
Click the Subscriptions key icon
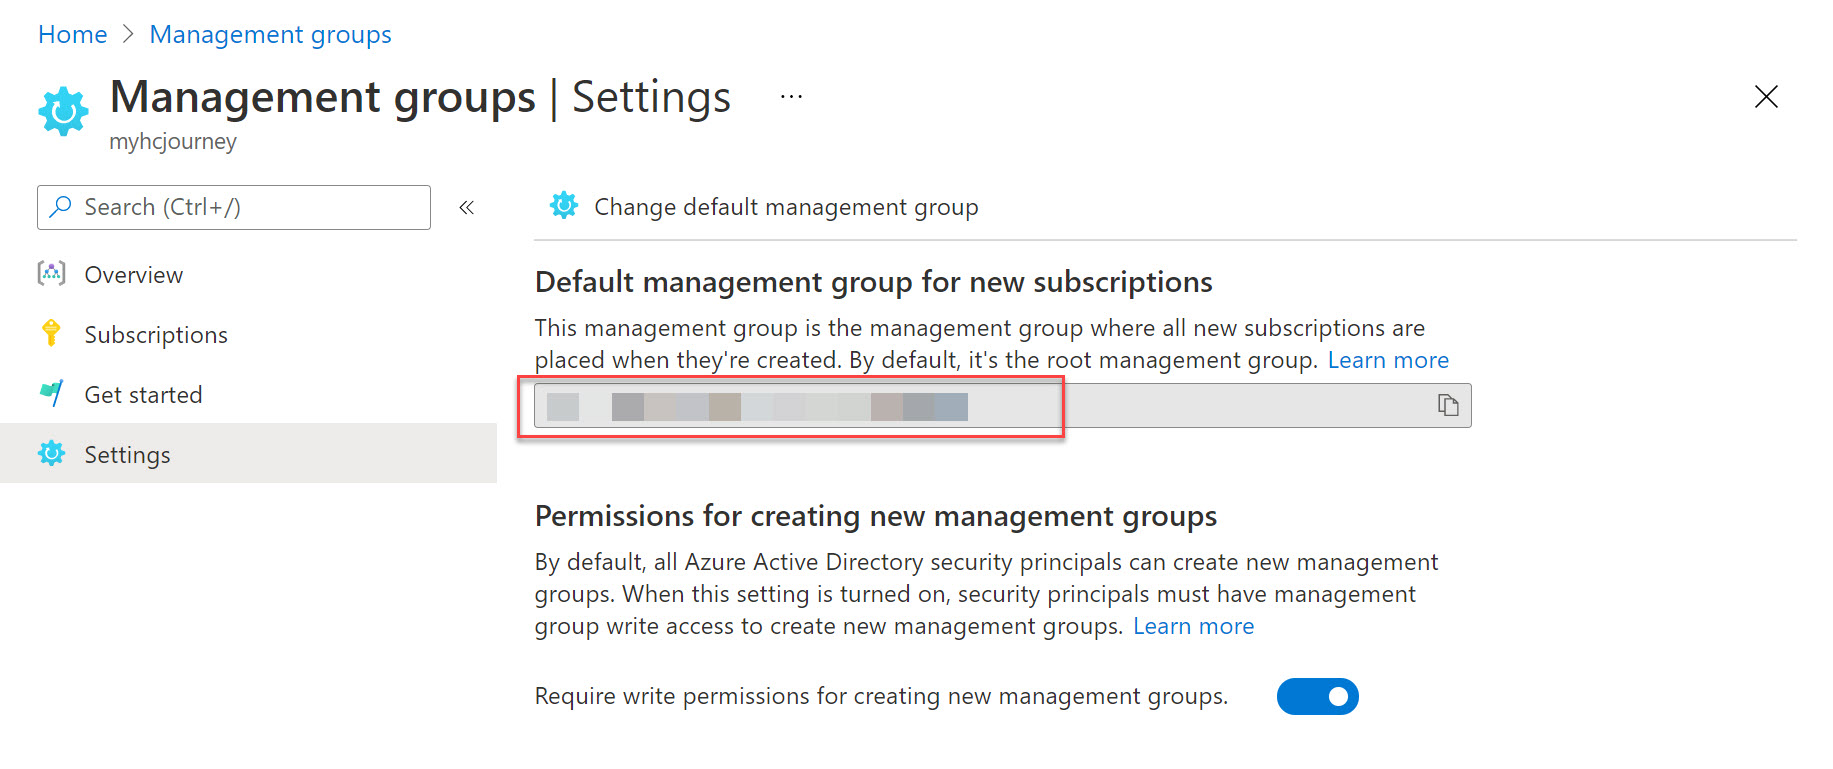tap(50, 334)
